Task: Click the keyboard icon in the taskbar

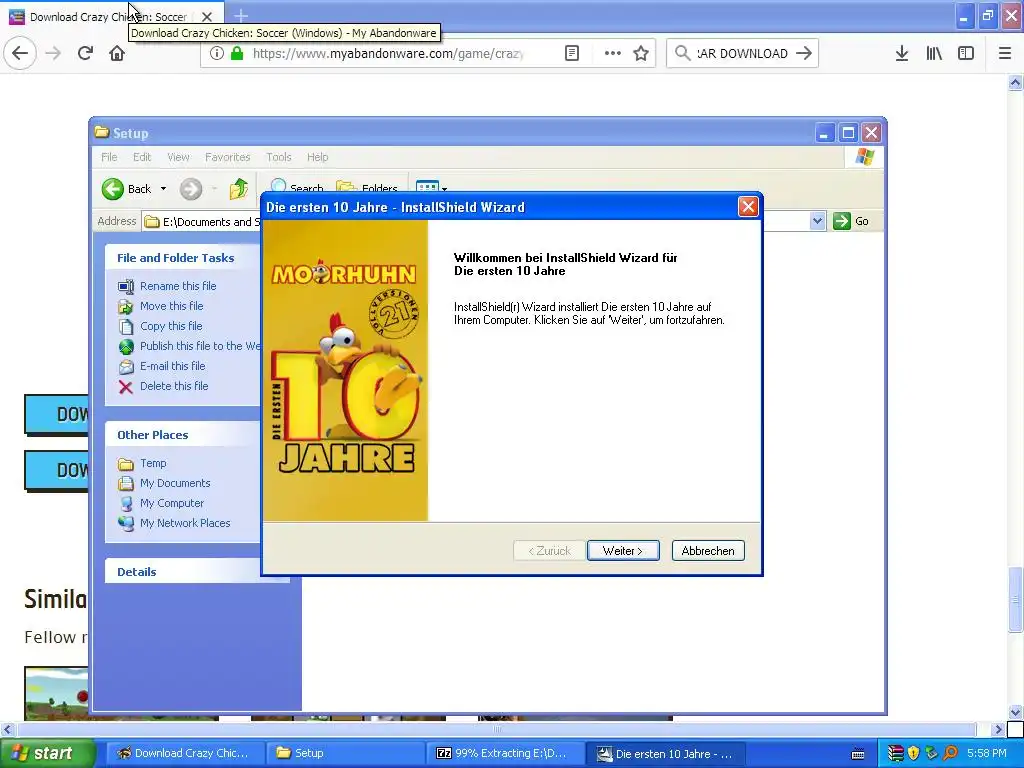Action: [x=857, y=754]
